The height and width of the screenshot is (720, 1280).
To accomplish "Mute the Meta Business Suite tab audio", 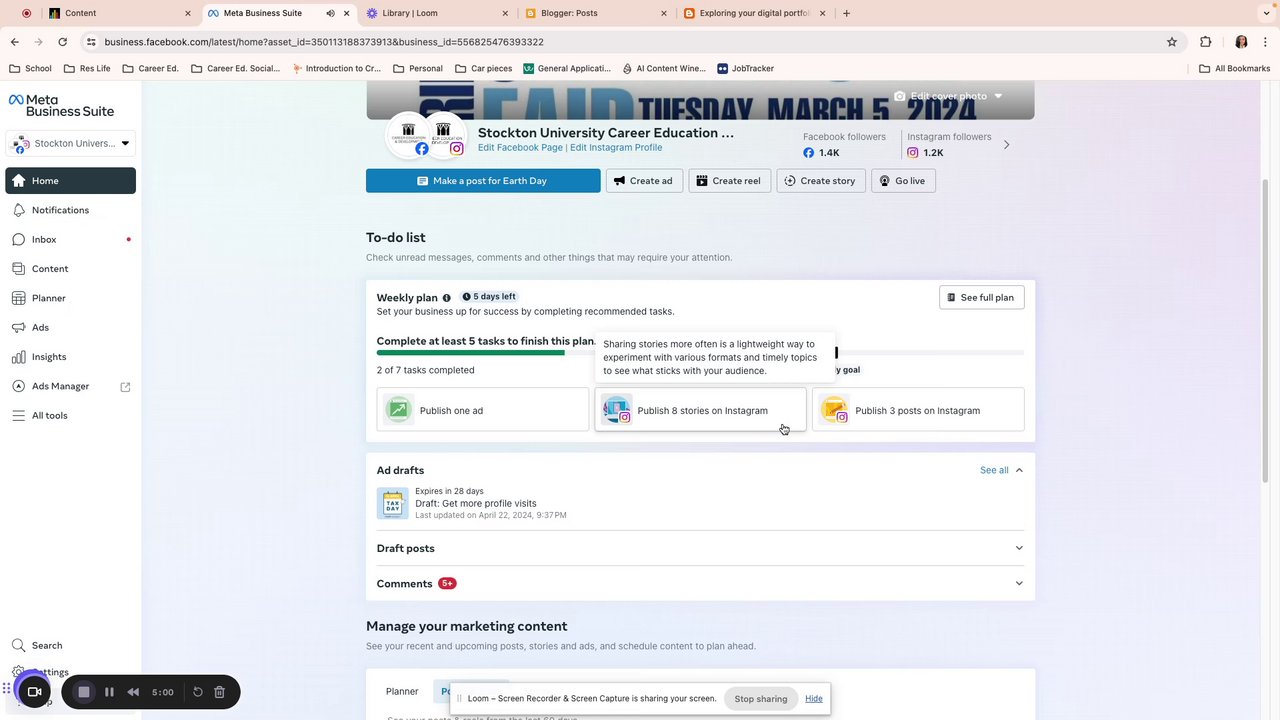I will click(x=330, y=13).
